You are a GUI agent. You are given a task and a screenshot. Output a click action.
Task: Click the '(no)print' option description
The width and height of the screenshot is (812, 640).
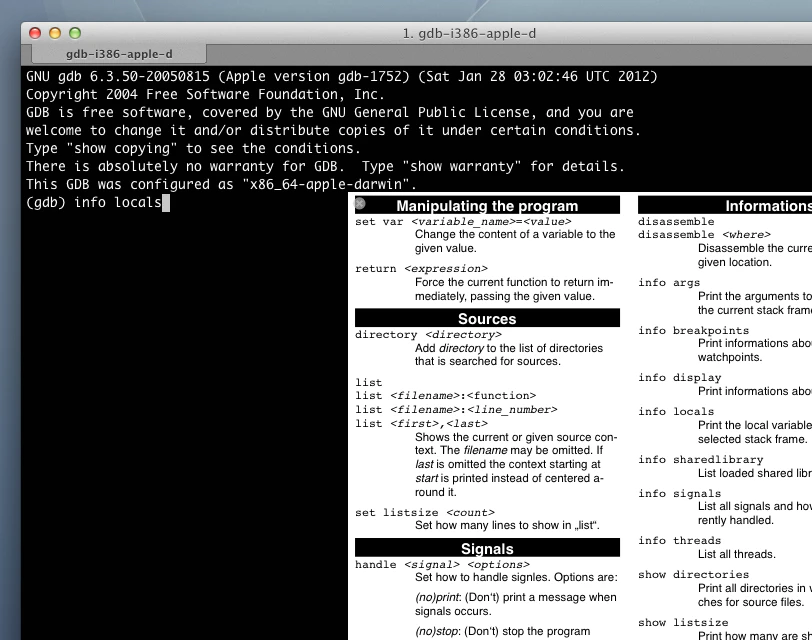tap(516, 604)
